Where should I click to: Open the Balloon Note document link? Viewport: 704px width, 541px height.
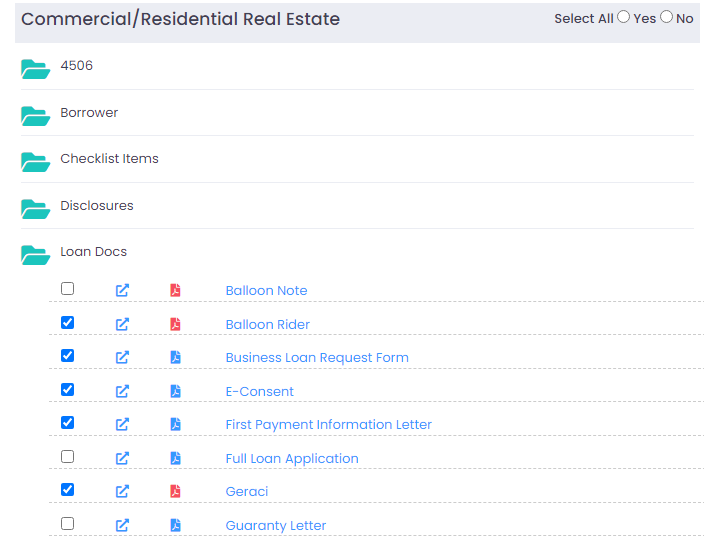pos(266,290)
